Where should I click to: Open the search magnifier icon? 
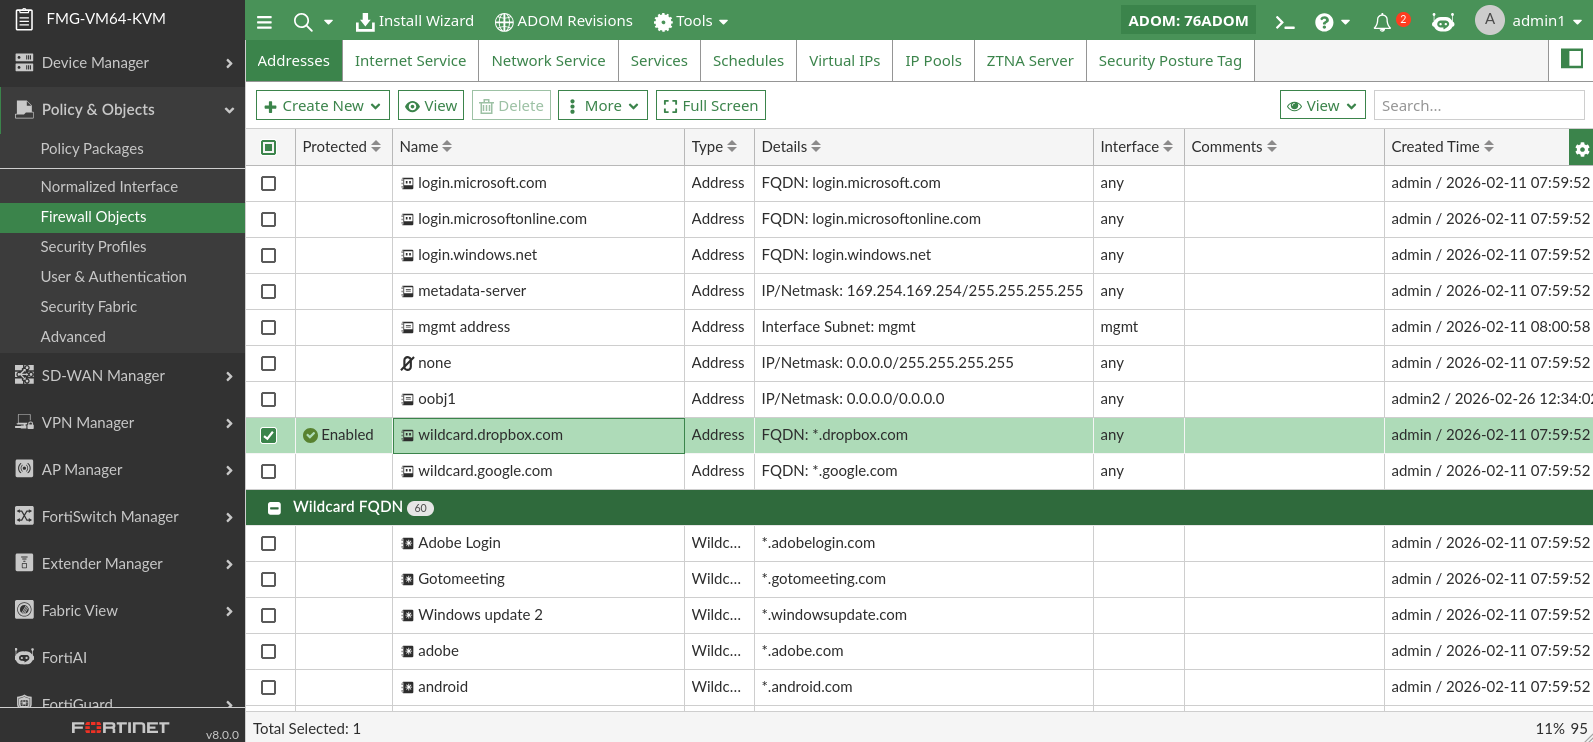[303, 22]
